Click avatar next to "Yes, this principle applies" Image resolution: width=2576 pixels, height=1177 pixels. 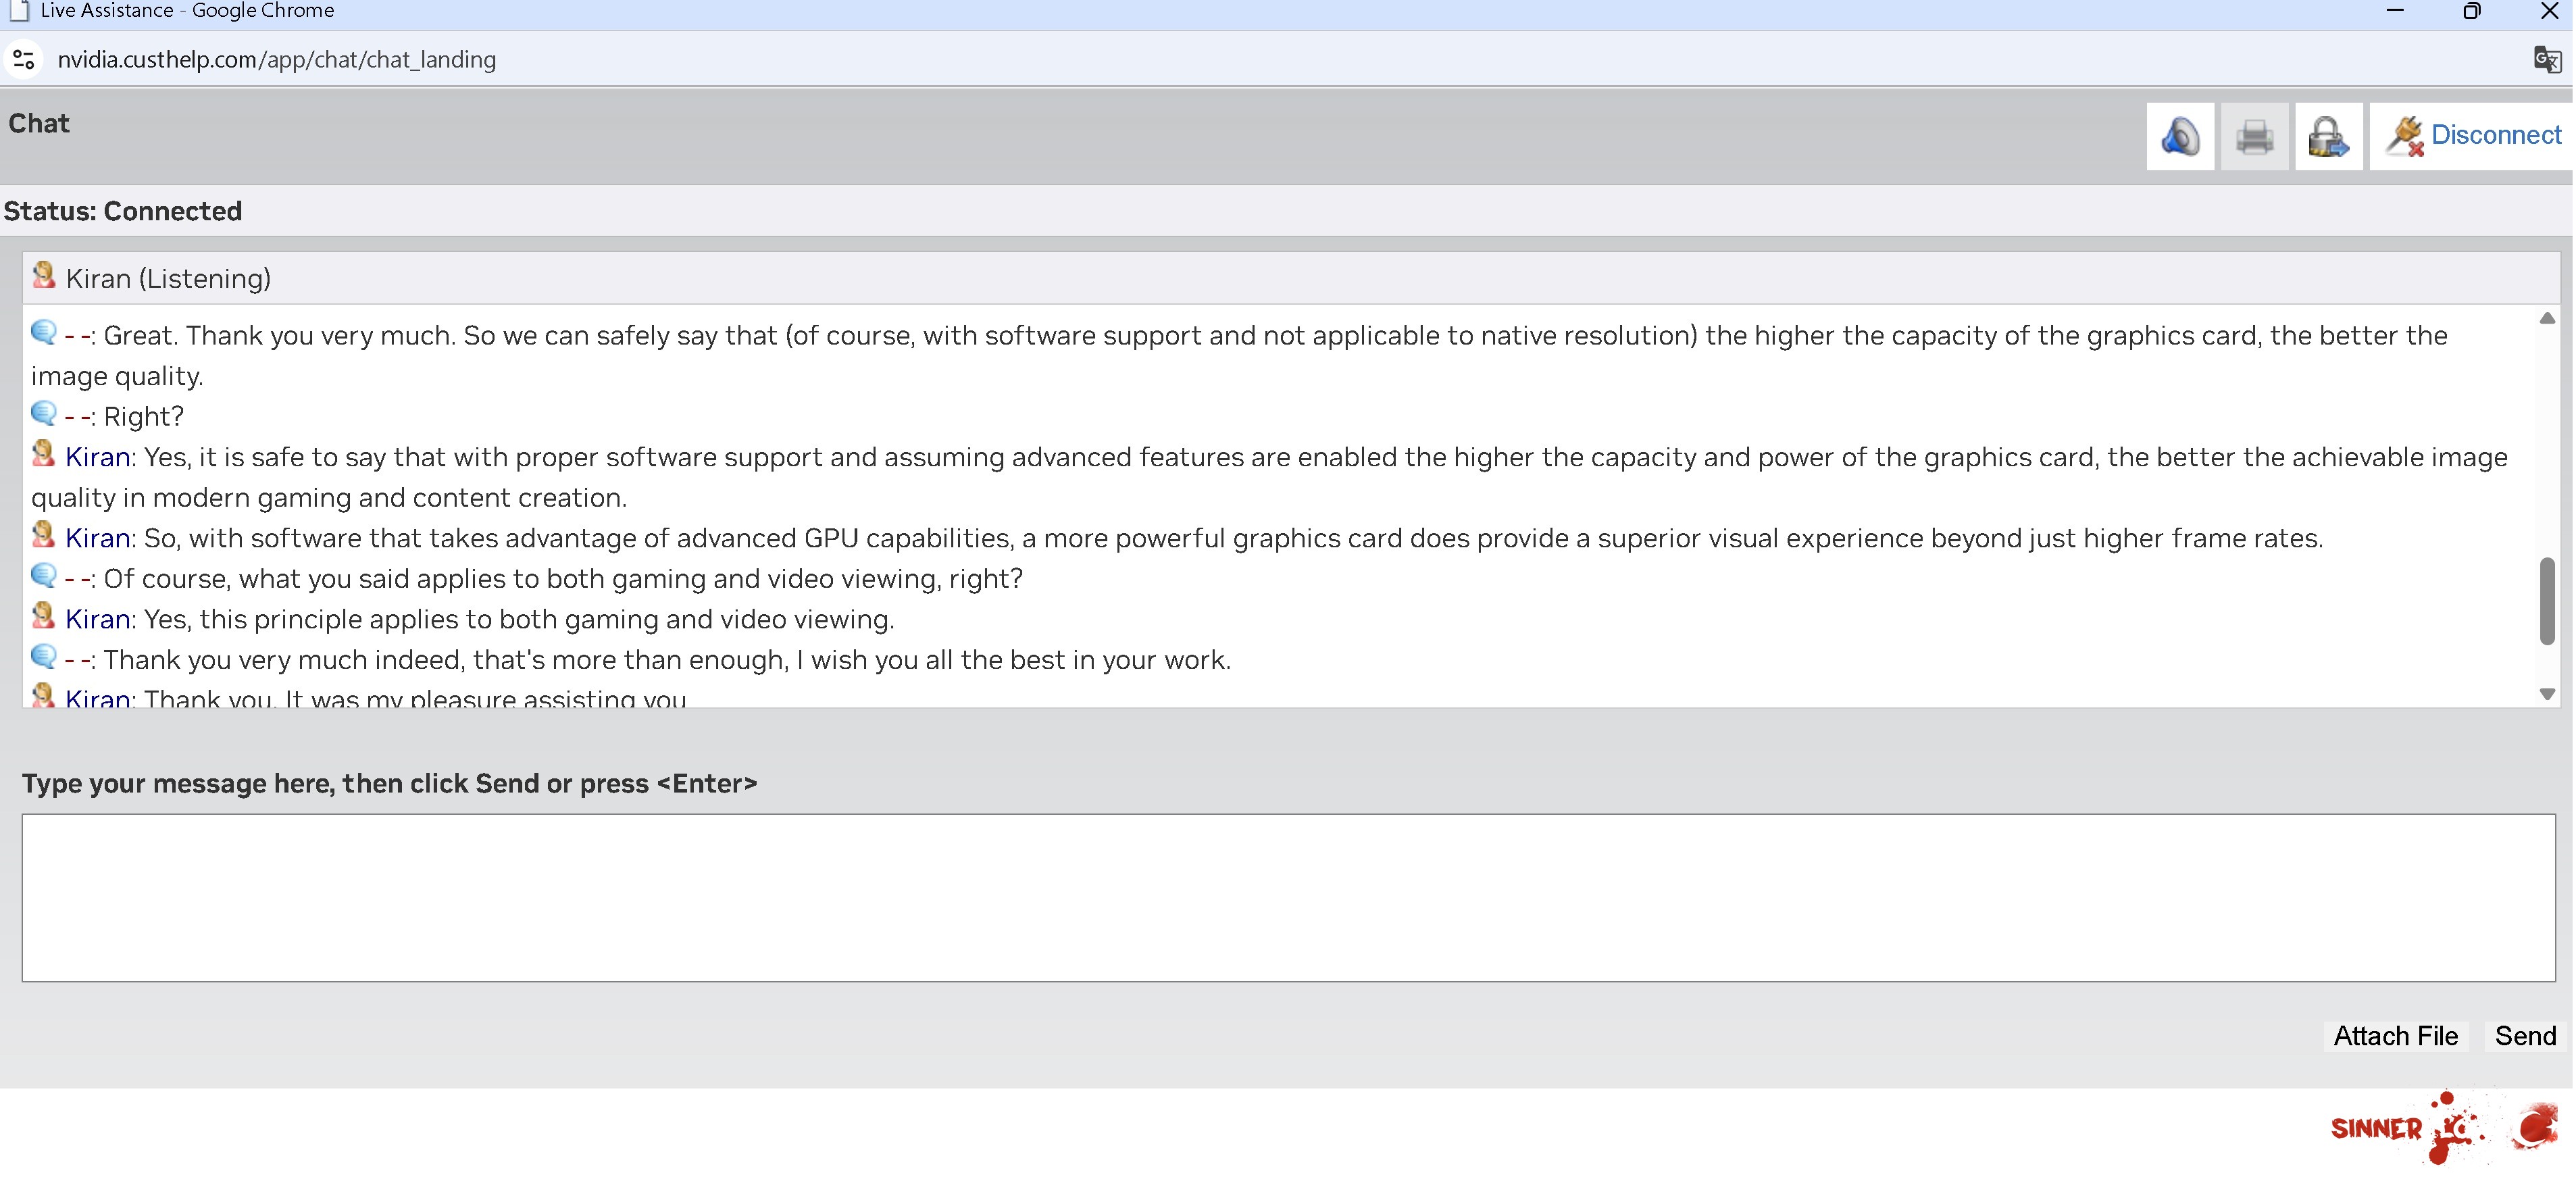(44, 617)
